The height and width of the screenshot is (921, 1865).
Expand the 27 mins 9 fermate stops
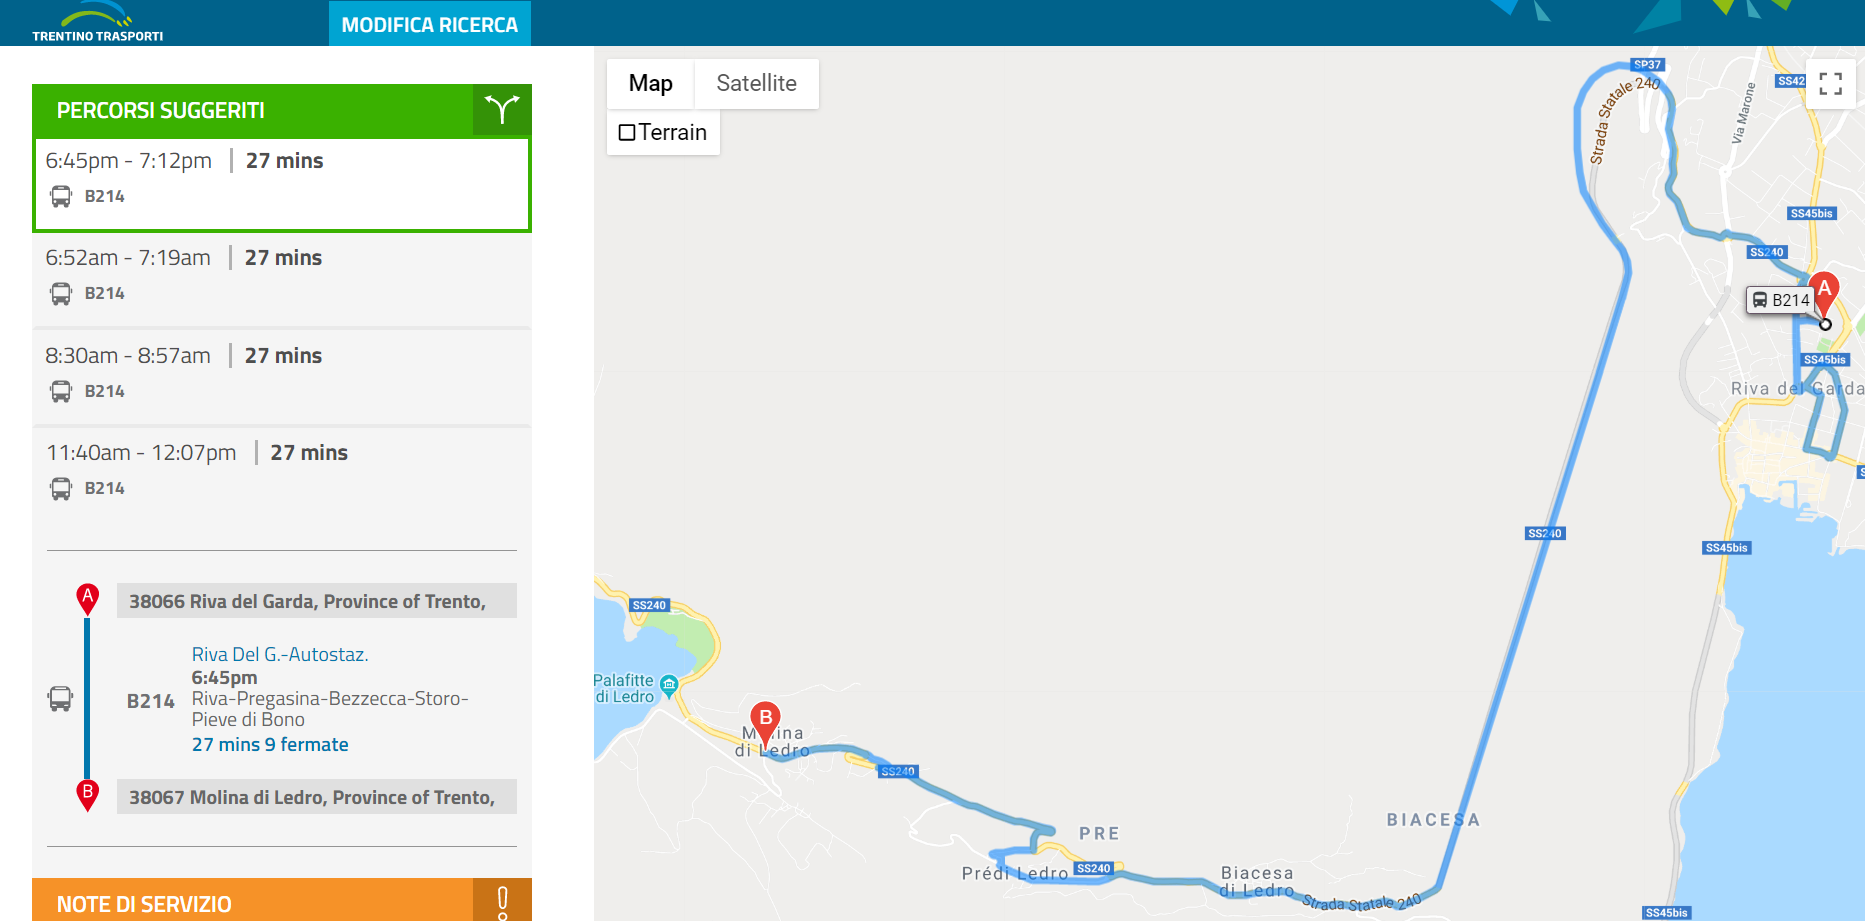(x=270, y=745)
